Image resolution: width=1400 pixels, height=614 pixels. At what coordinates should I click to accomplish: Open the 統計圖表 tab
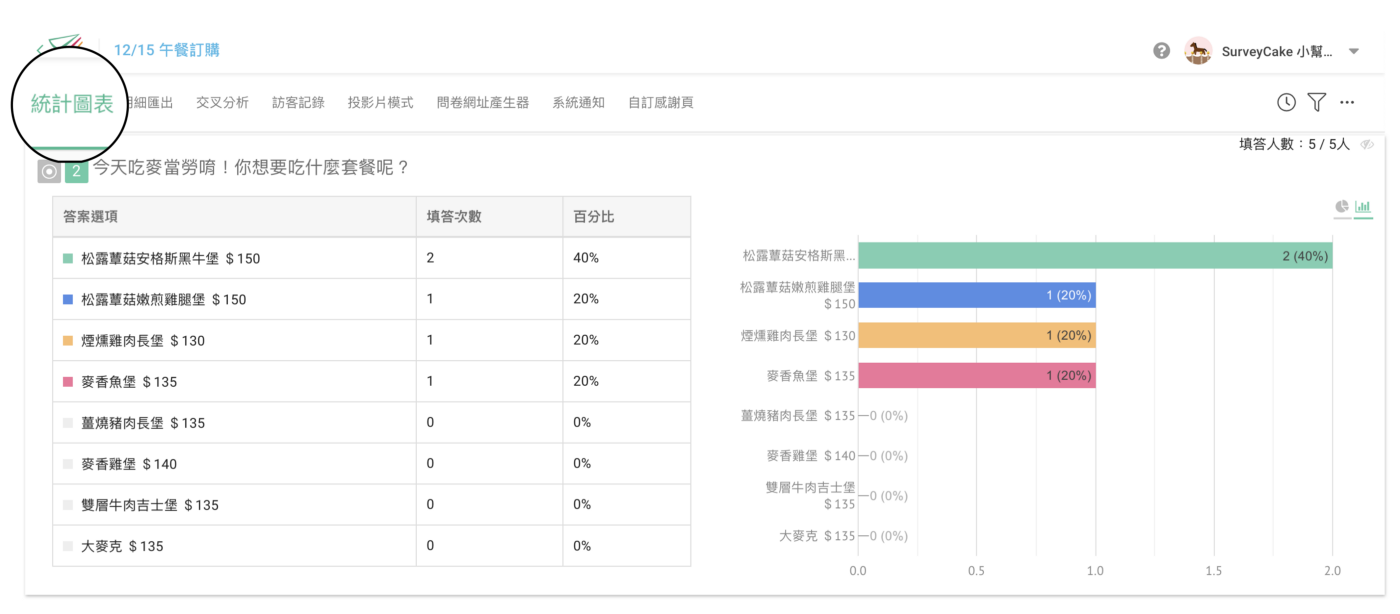tap(72, 103)
